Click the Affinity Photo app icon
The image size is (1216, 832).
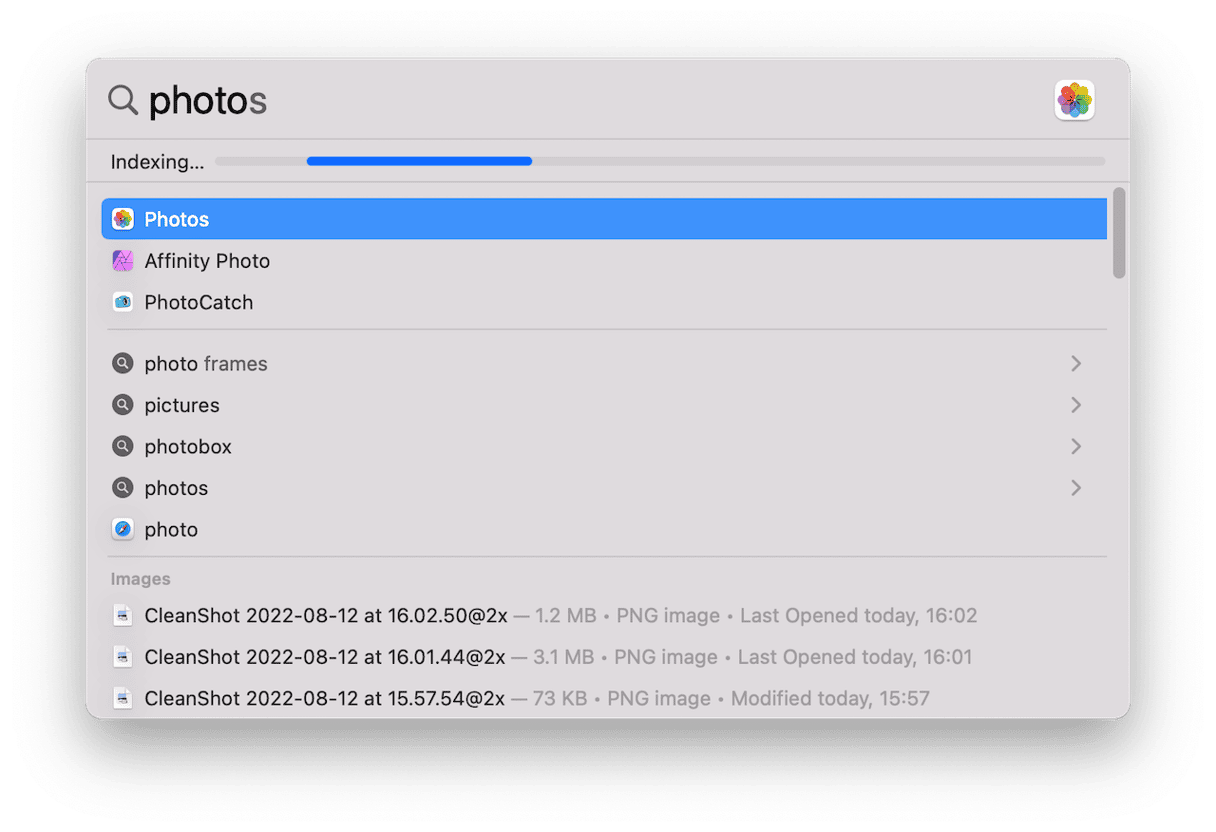[x=123, y=261]
